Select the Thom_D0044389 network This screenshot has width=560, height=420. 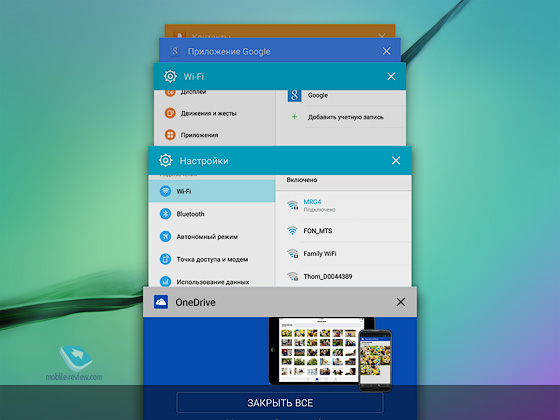(344, 276)
